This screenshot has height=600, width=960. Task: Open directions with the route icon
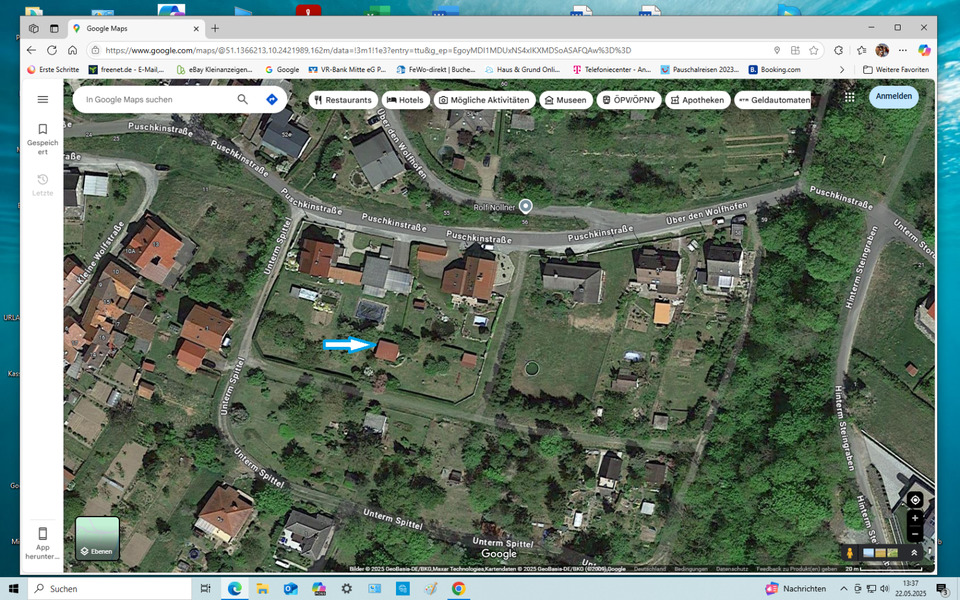271,100
